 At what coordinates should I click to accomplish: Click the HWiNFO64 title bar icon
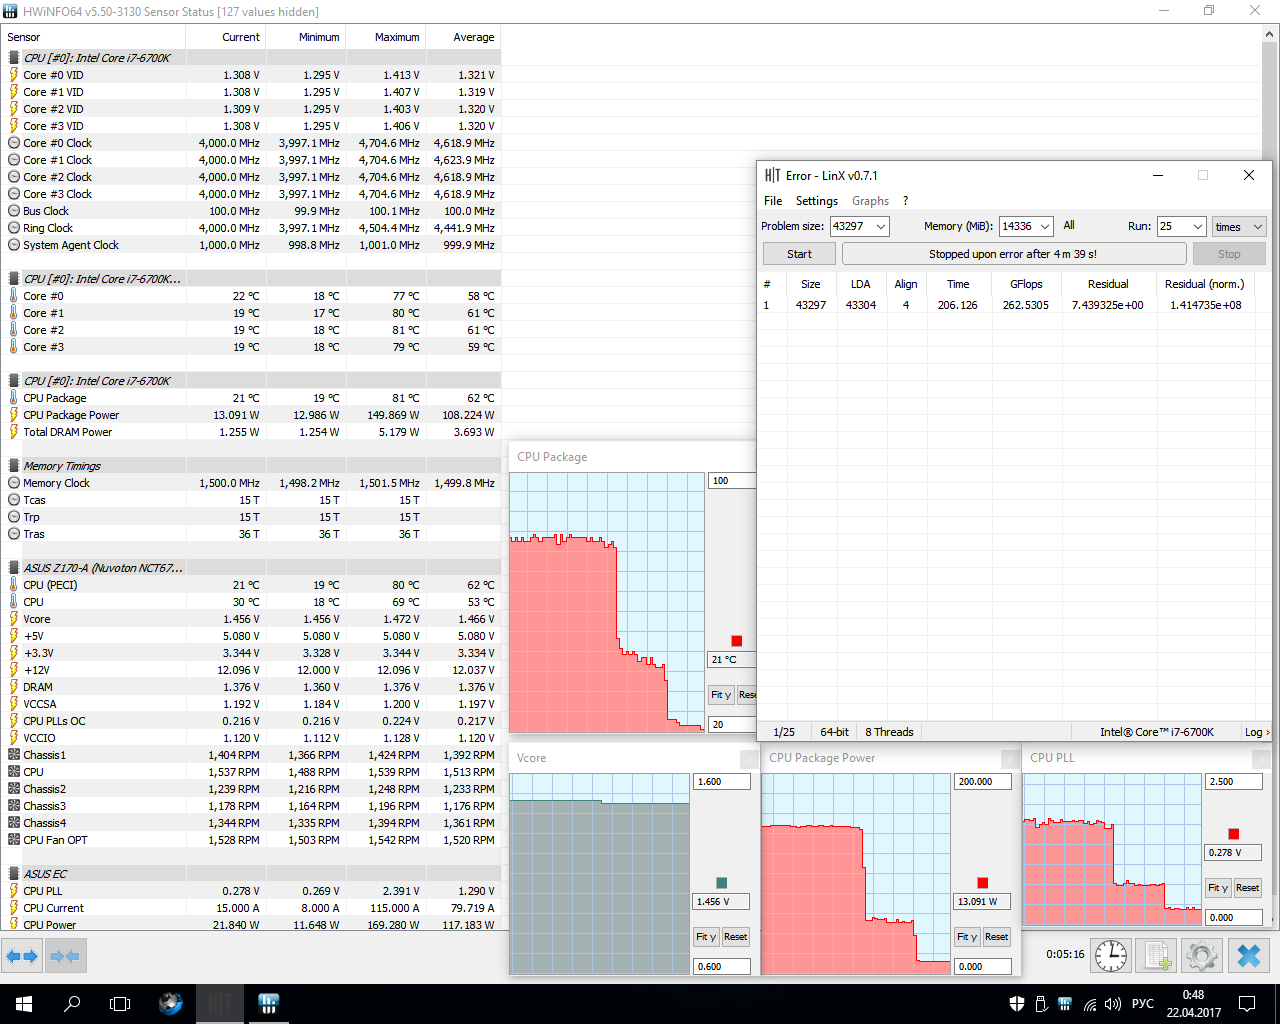tap(11, 11)
